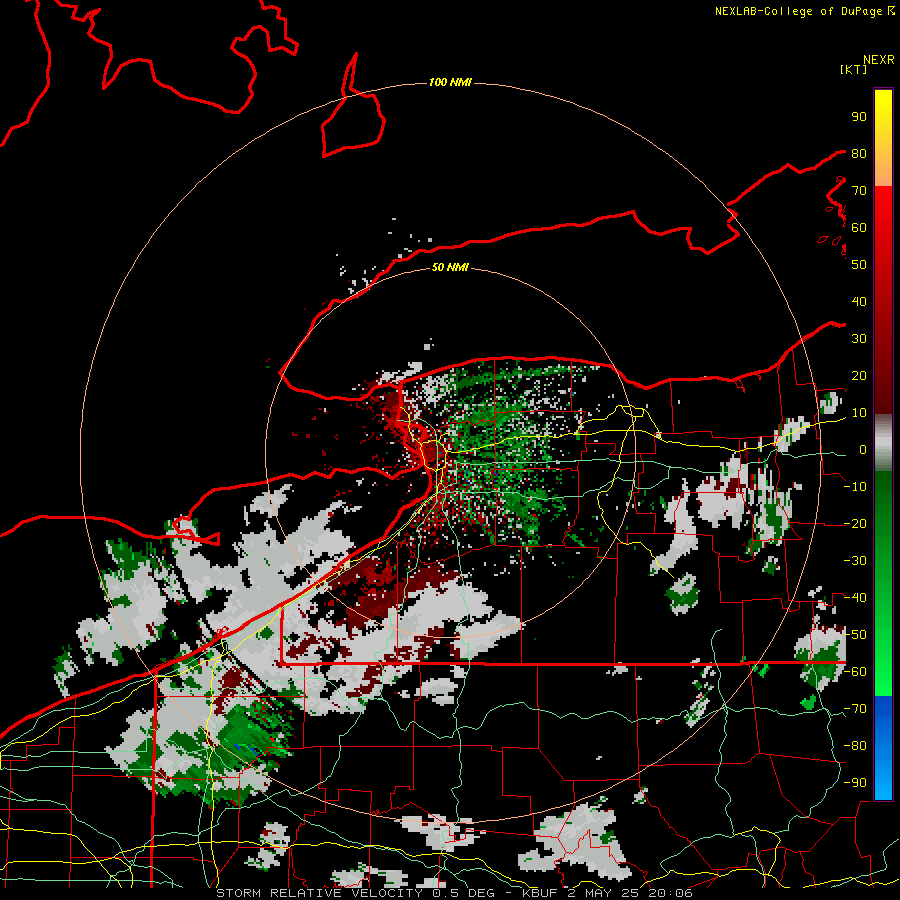Click the [KT] units label above the color bar
This screenshot has width=900, height=900.
pyautogui.click(x=853, y=69)
